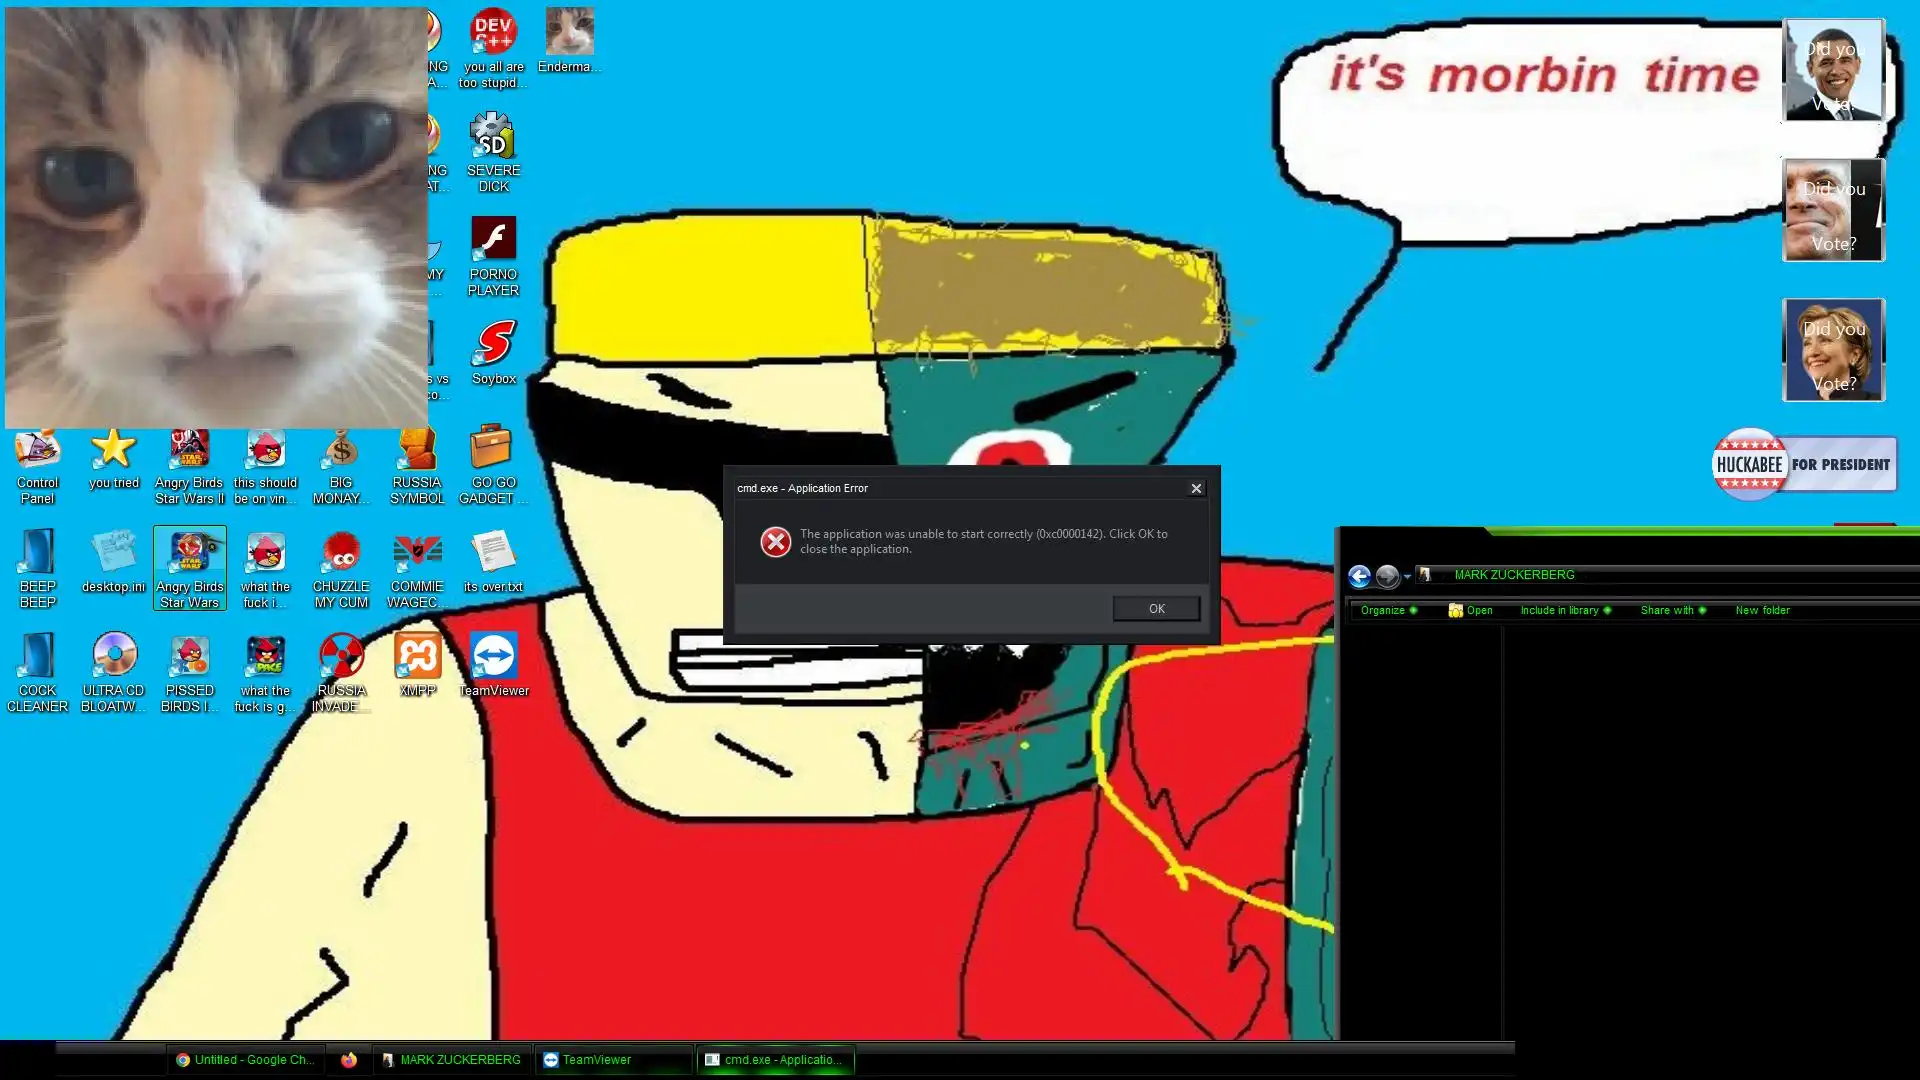
Task: Expand the Include in library menu
Action: click(1565, 610)
